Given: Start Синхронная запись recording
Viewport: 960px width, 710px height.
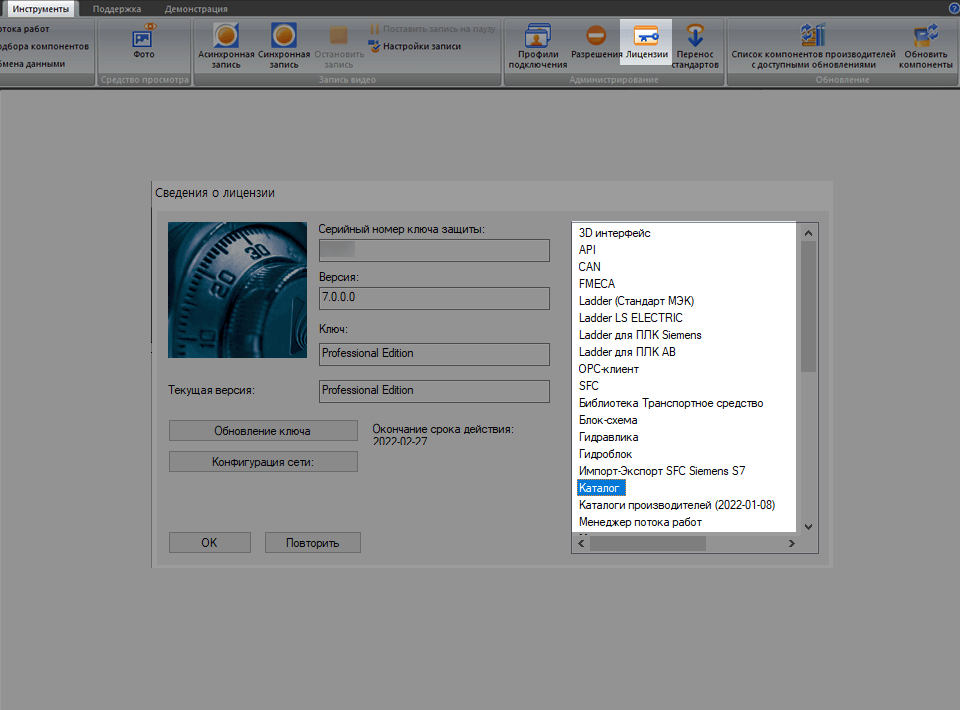Looking at the screenshot, I should [x=284, y=37].
